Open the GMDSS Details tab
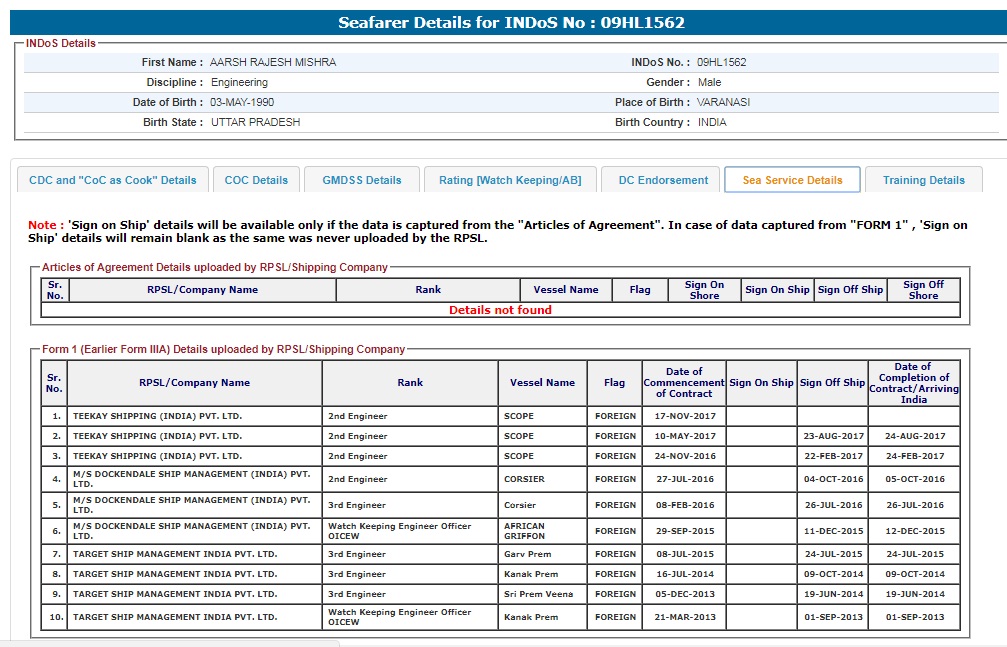Screen dimensions: 1007x647 (x=362, y=180)
